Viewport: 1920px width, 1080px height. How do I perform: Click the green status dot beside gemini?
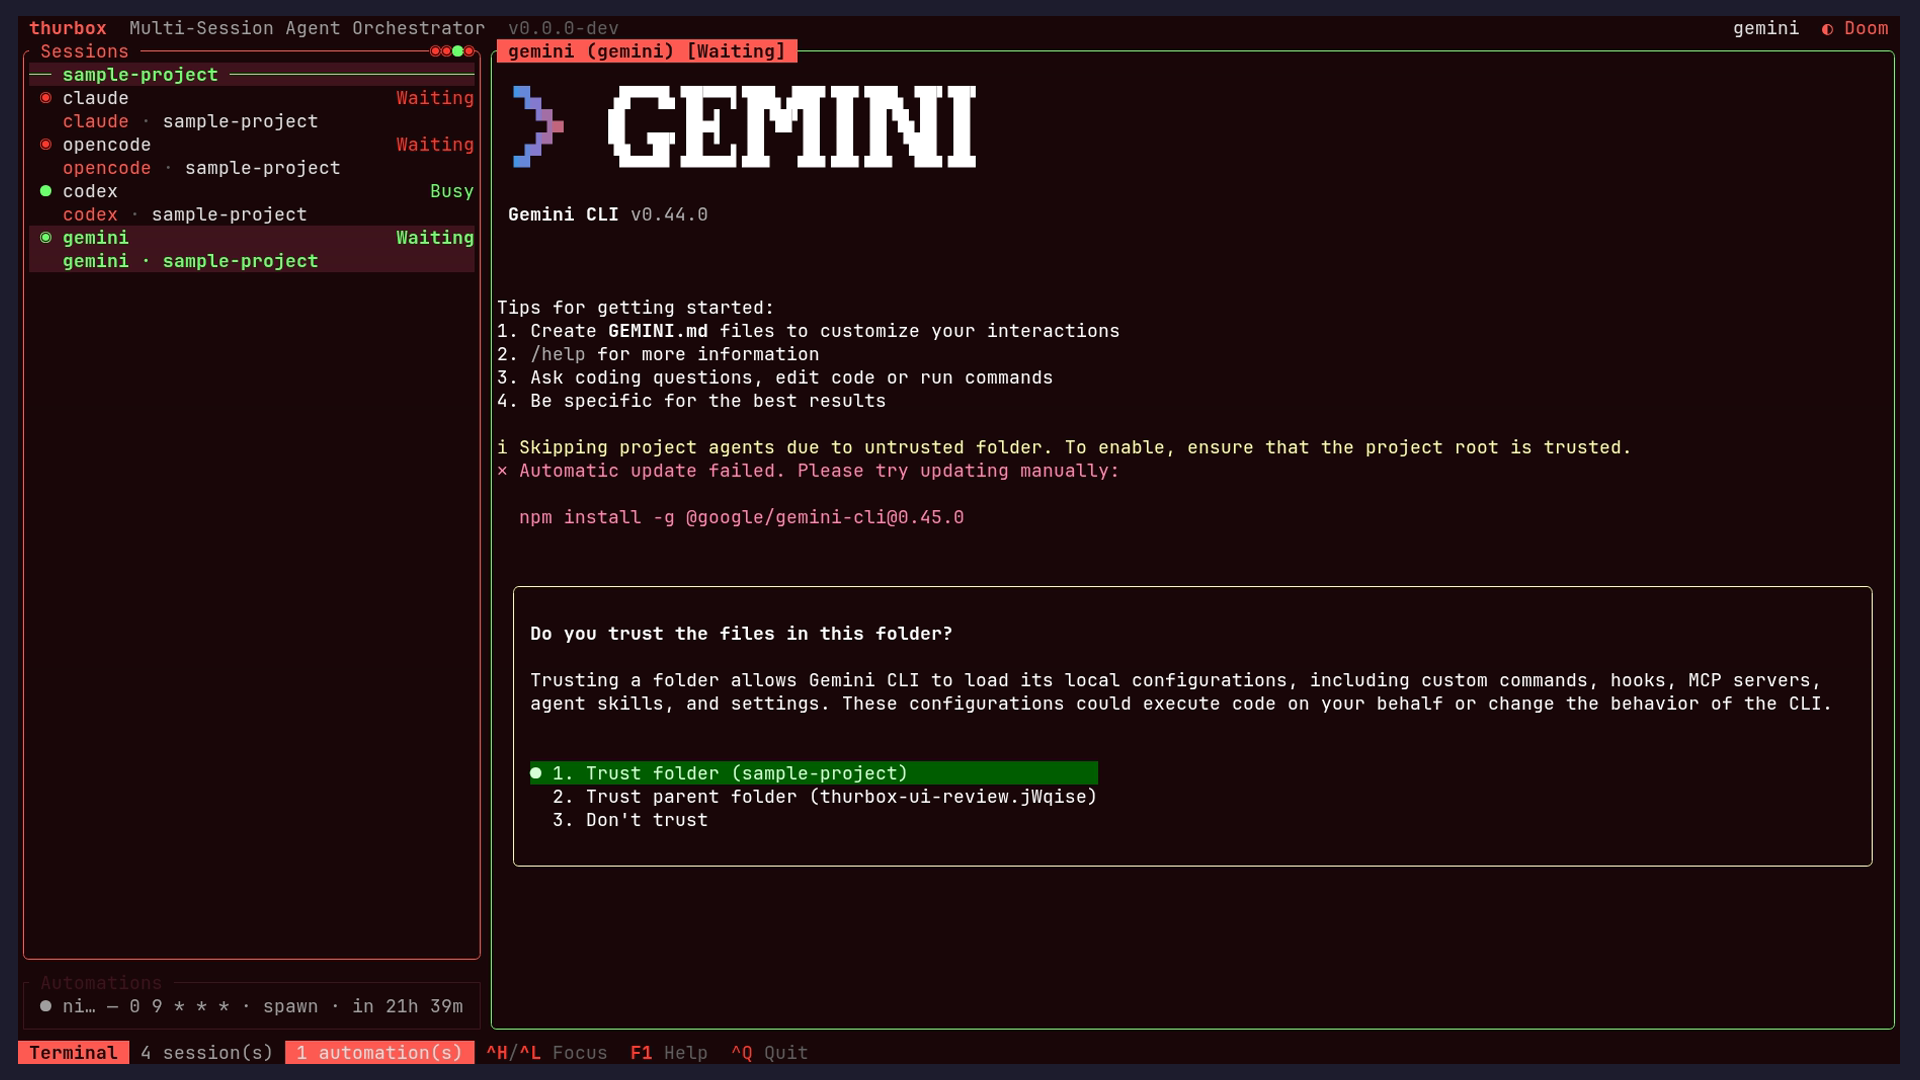45,238
